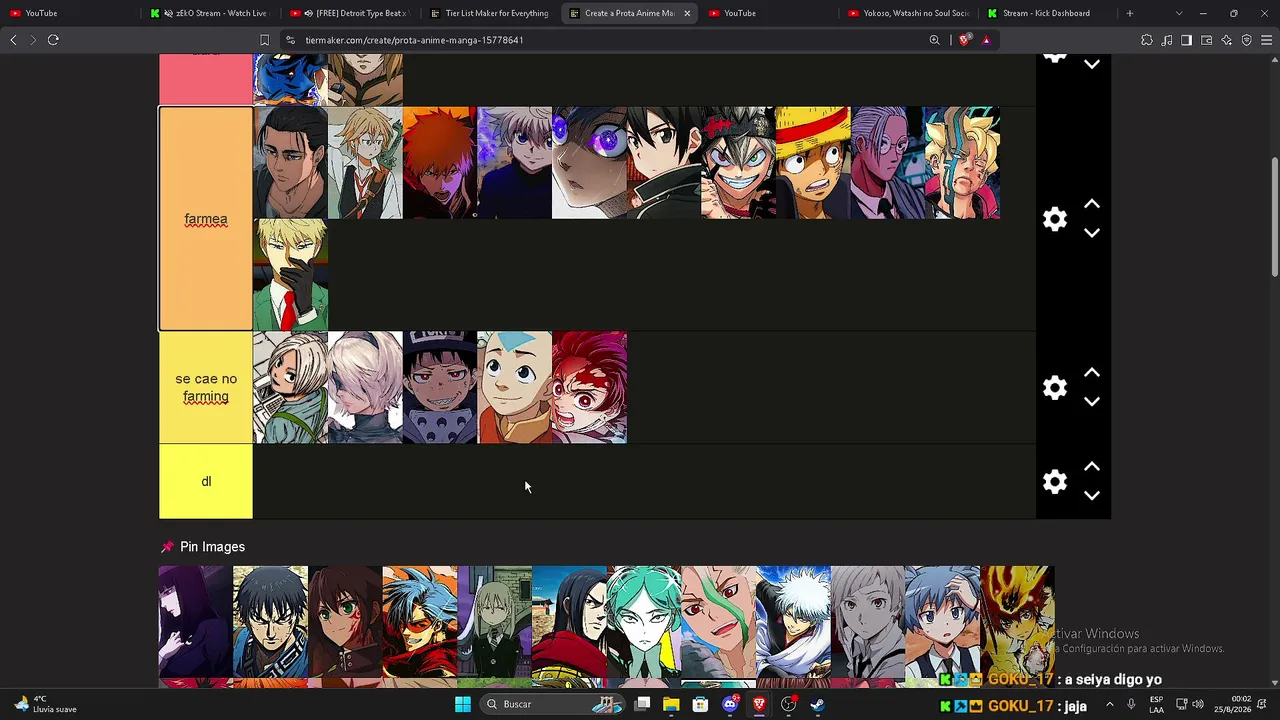Click the taskbar microphone icon
Viewport: 1280px width, 720px height.
[1131, 704]
